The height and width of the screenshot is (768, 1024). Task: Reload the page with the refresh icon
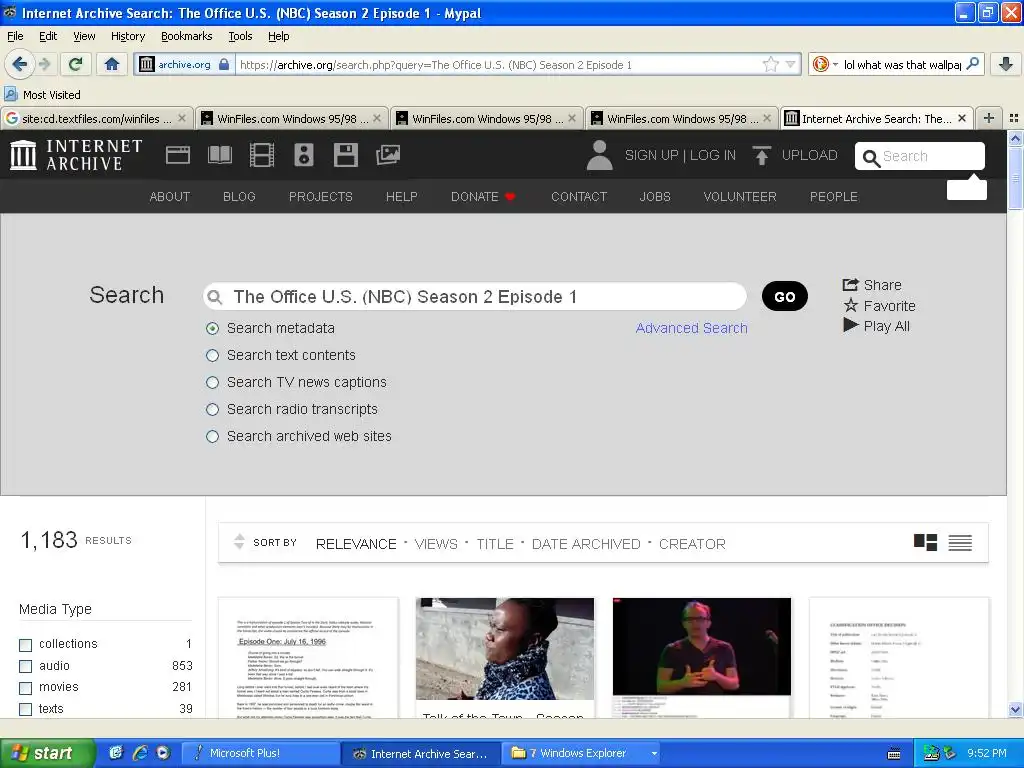pos(75,64)
